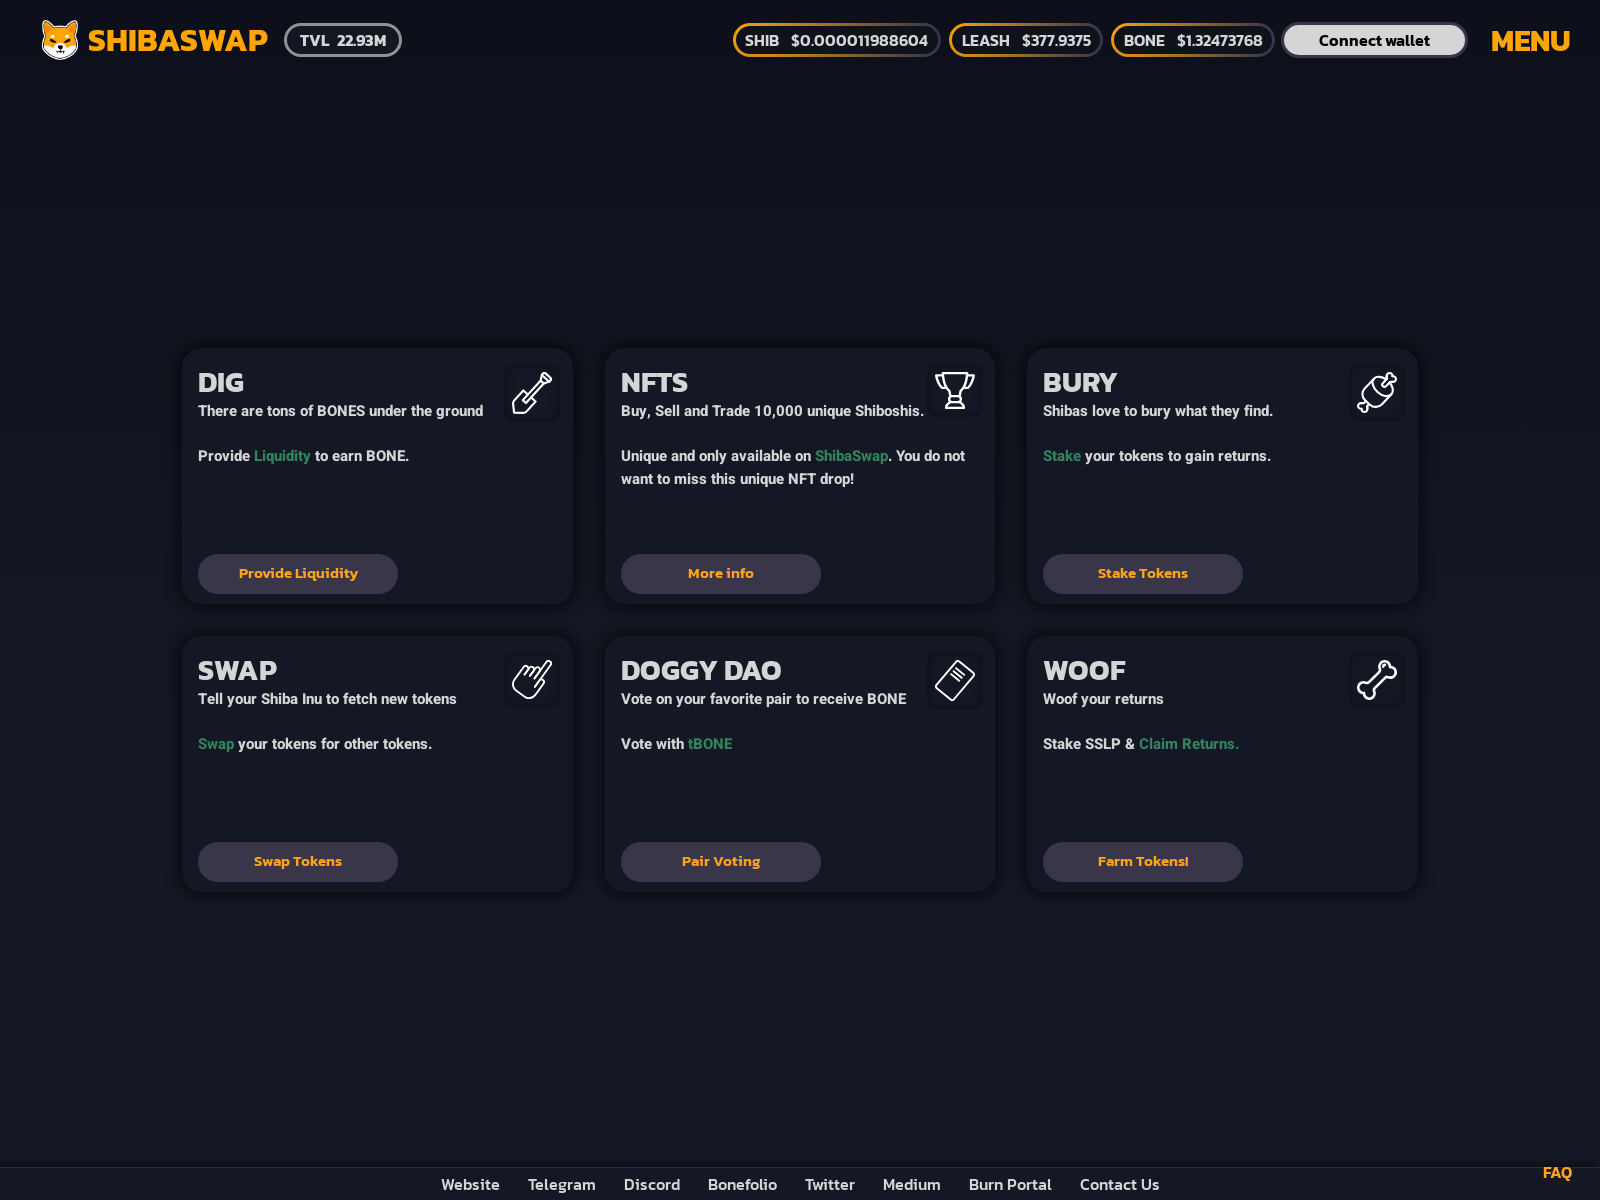Click the Swap Tokens button
The image size is (1600, 1200).
[x=298, y=862]
